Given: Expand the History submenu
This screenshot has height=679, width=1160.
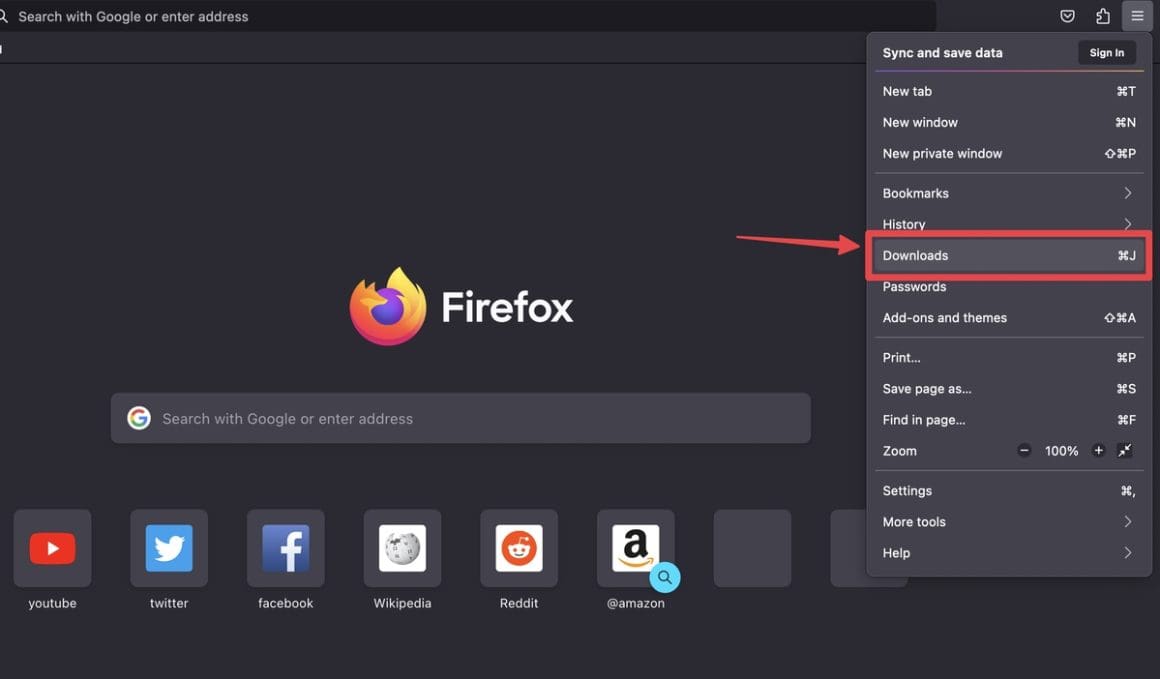Looking at the screenshot, I should click(1008, 224).
